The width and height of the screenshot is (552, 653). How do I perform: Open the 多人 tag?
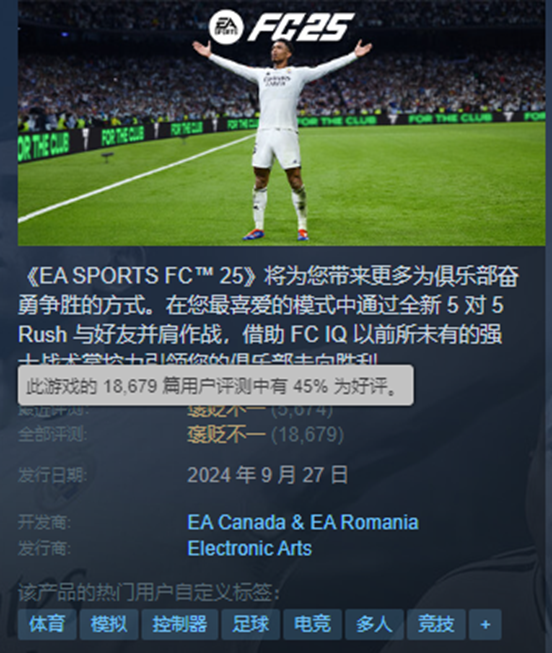[374, 624]
